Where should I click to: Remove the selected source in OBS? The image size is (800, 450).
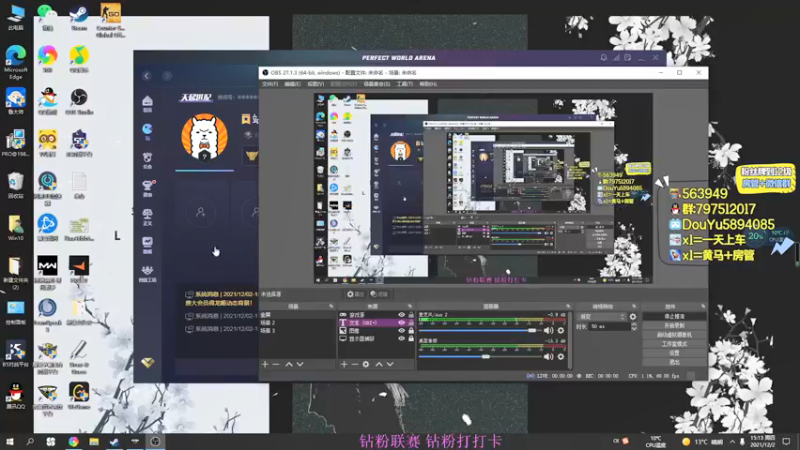pos(355,364)
